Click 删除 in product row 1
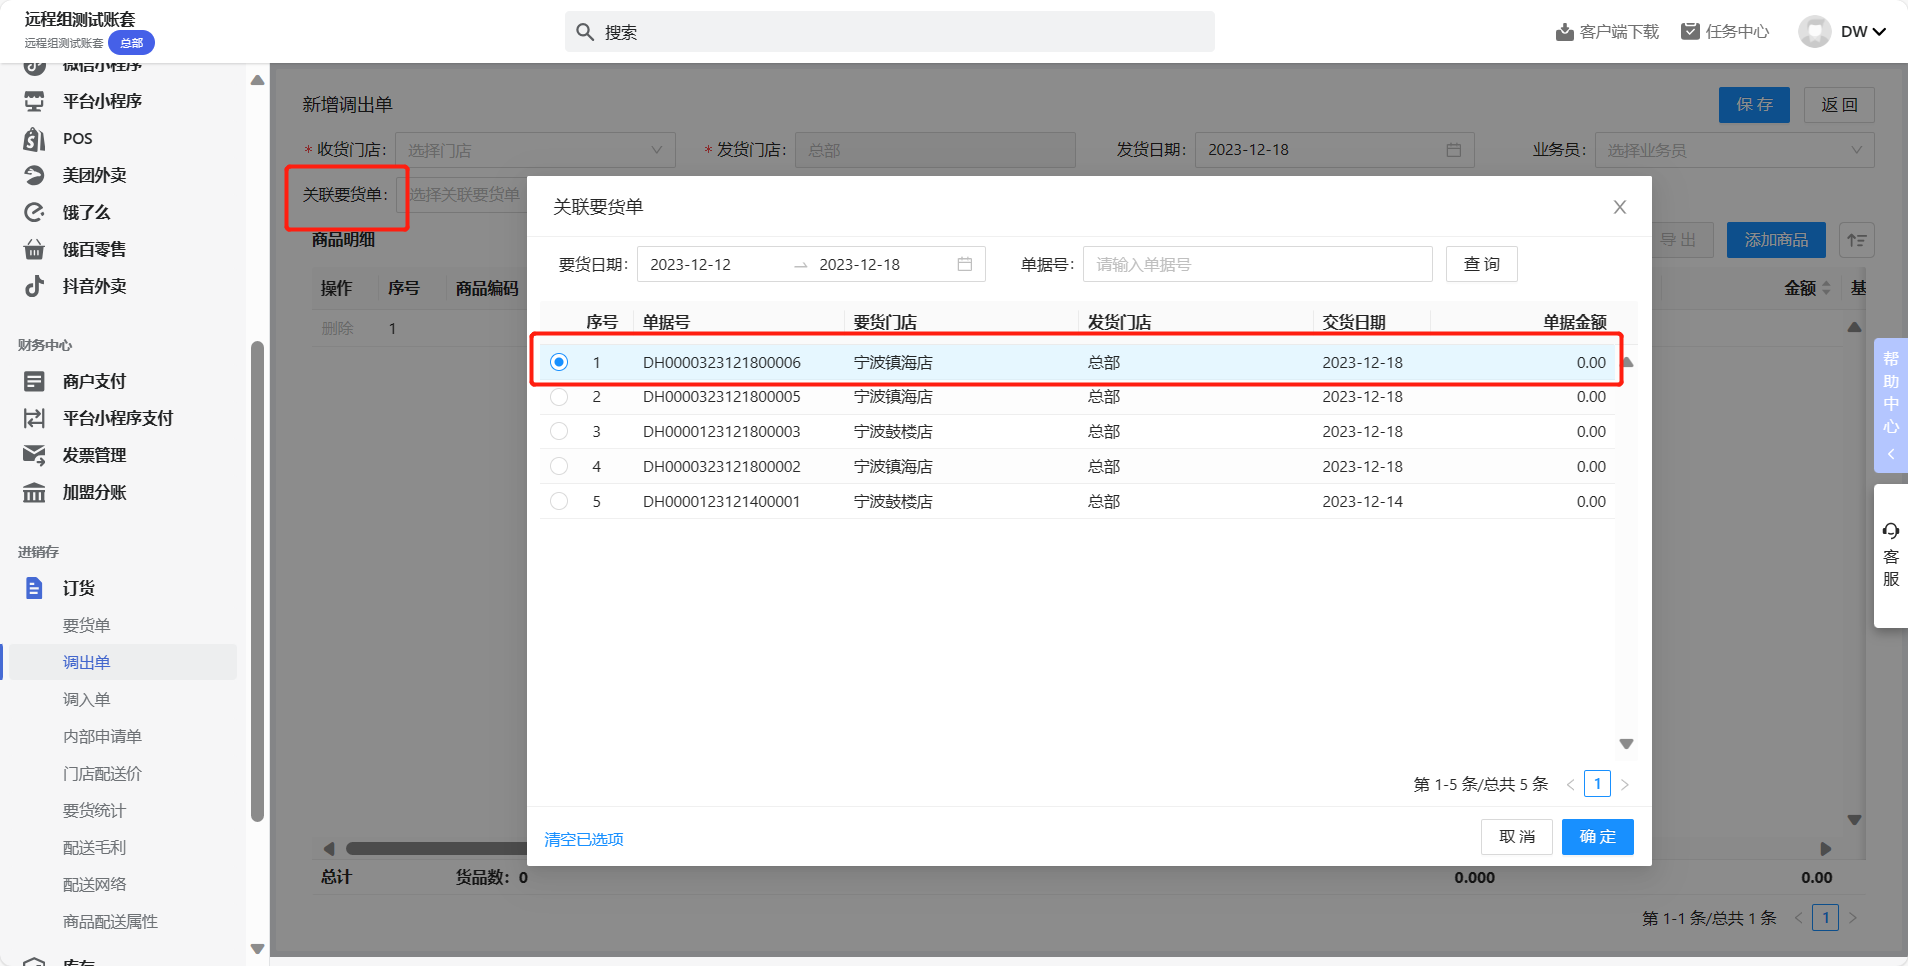 pyautogui.click(x=337, y=328)
